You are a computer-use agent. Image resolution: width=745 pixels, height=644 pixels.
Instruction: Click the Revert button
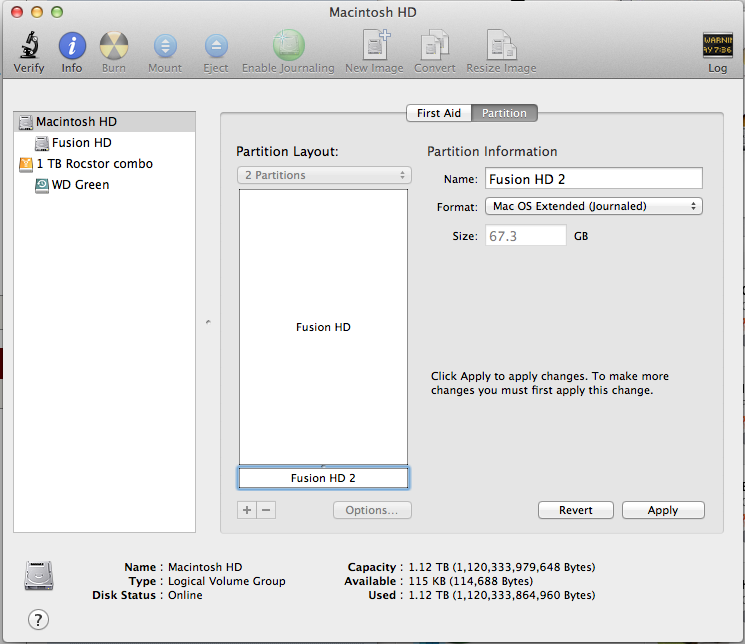(x=575, y=510)
